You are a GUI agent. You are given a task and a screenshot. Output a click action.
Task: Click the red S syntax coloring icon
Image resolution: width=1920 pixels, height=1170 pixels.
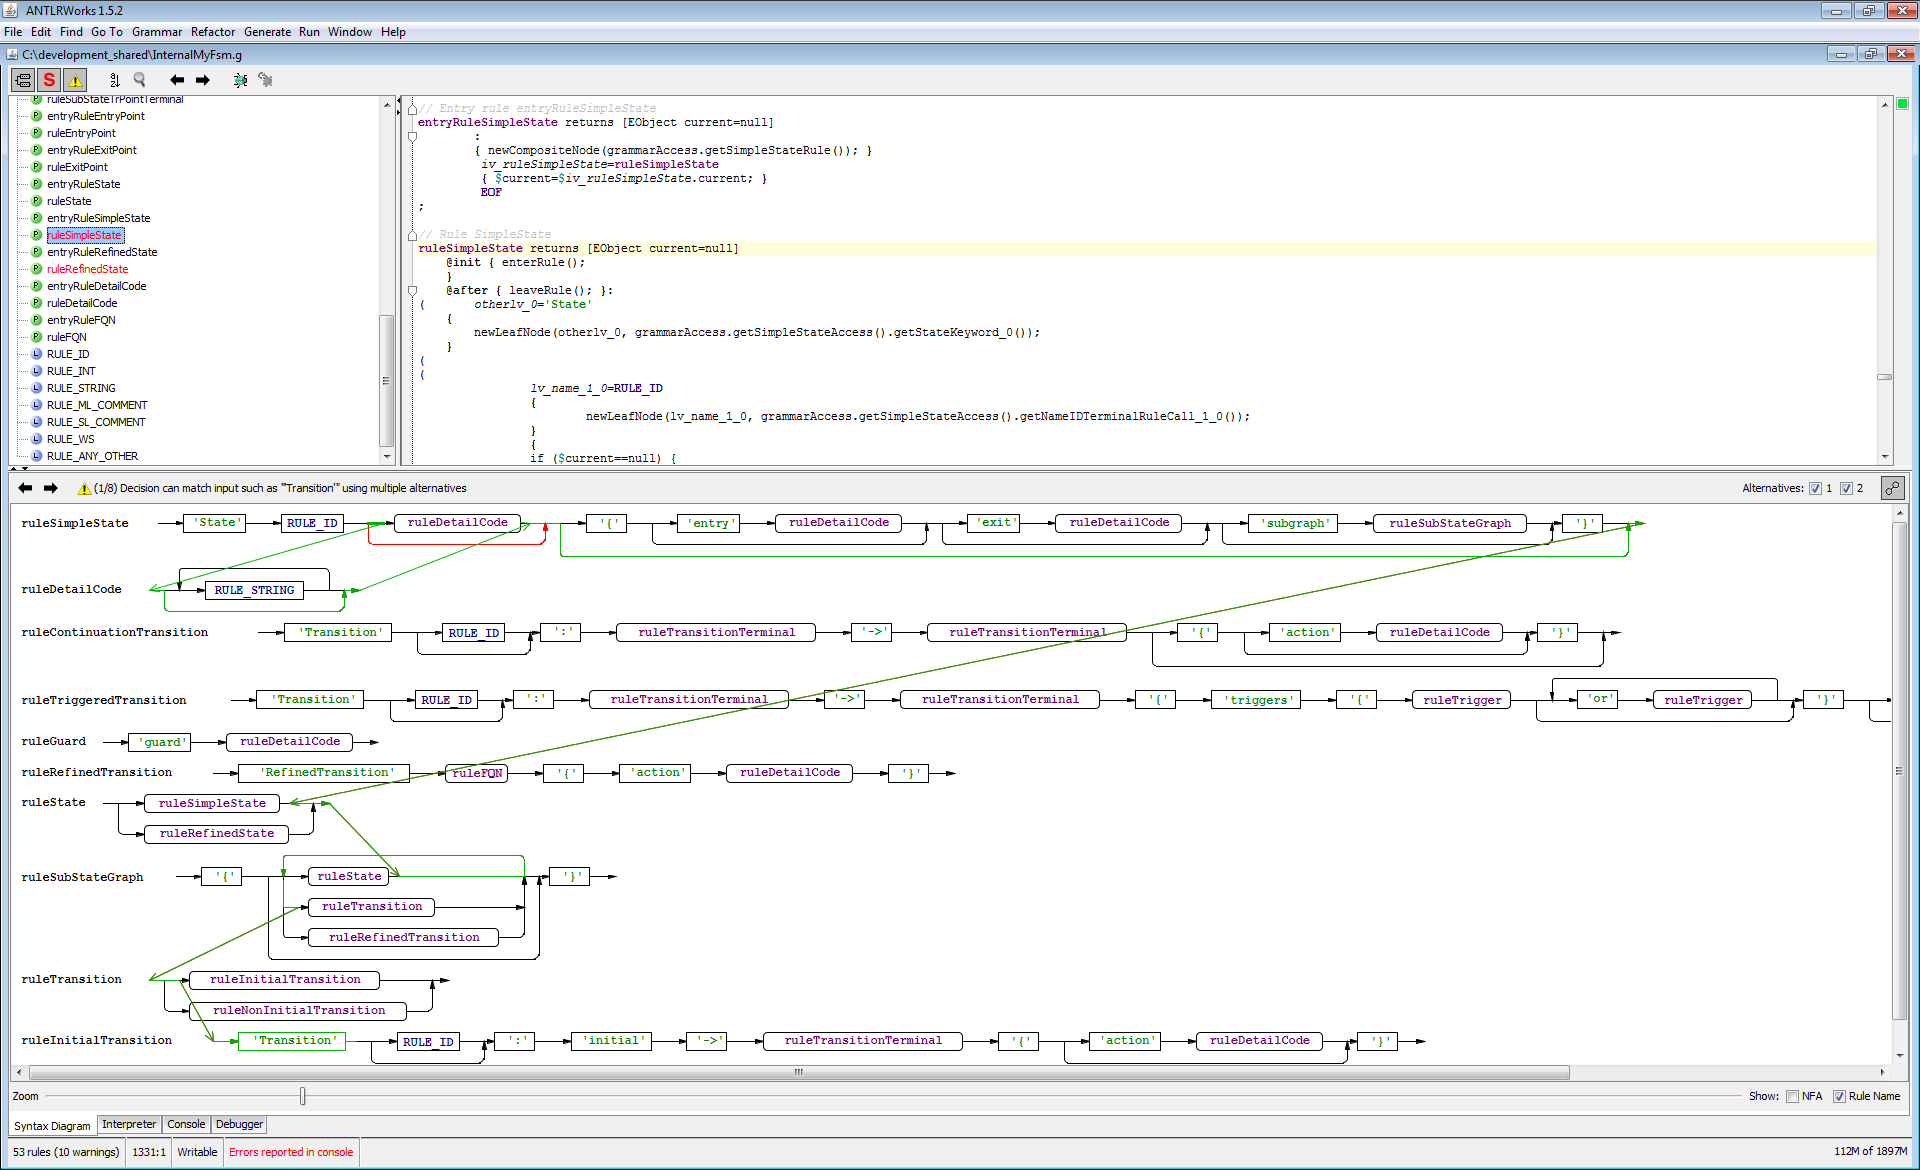[49, 80]
